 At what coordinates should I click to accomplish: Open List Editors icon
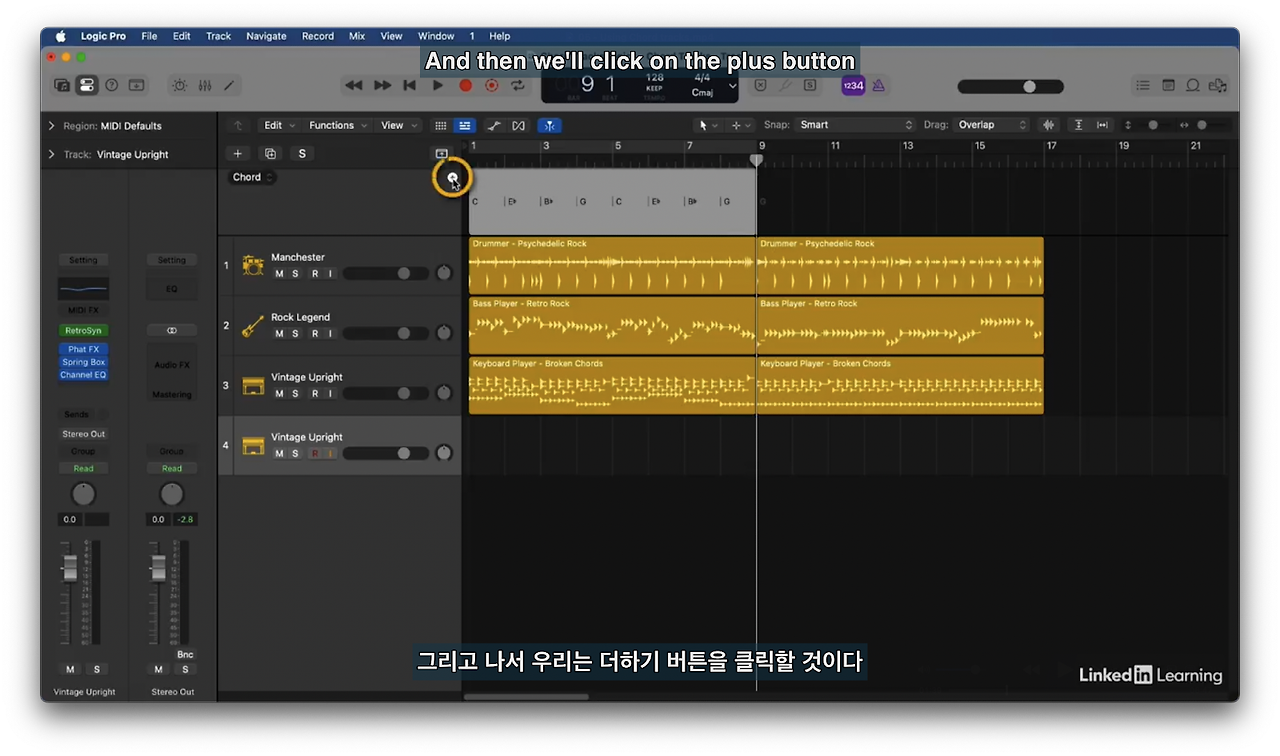1143,86
